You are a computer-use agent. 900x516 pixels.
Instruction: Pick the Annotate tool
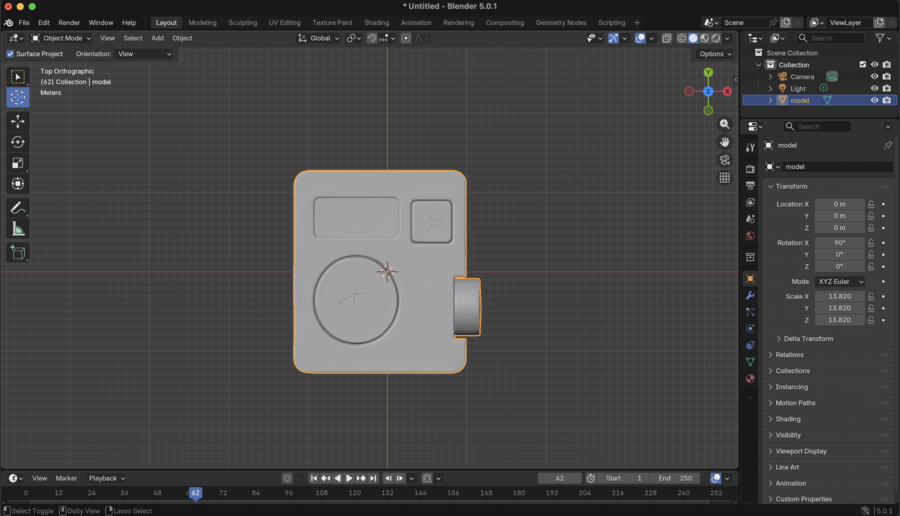pos(18,208)
